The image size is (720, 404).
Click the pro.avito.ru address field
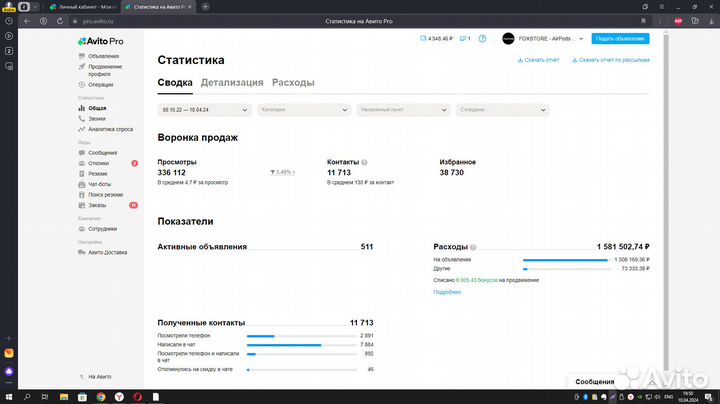(x=98, y=21)
